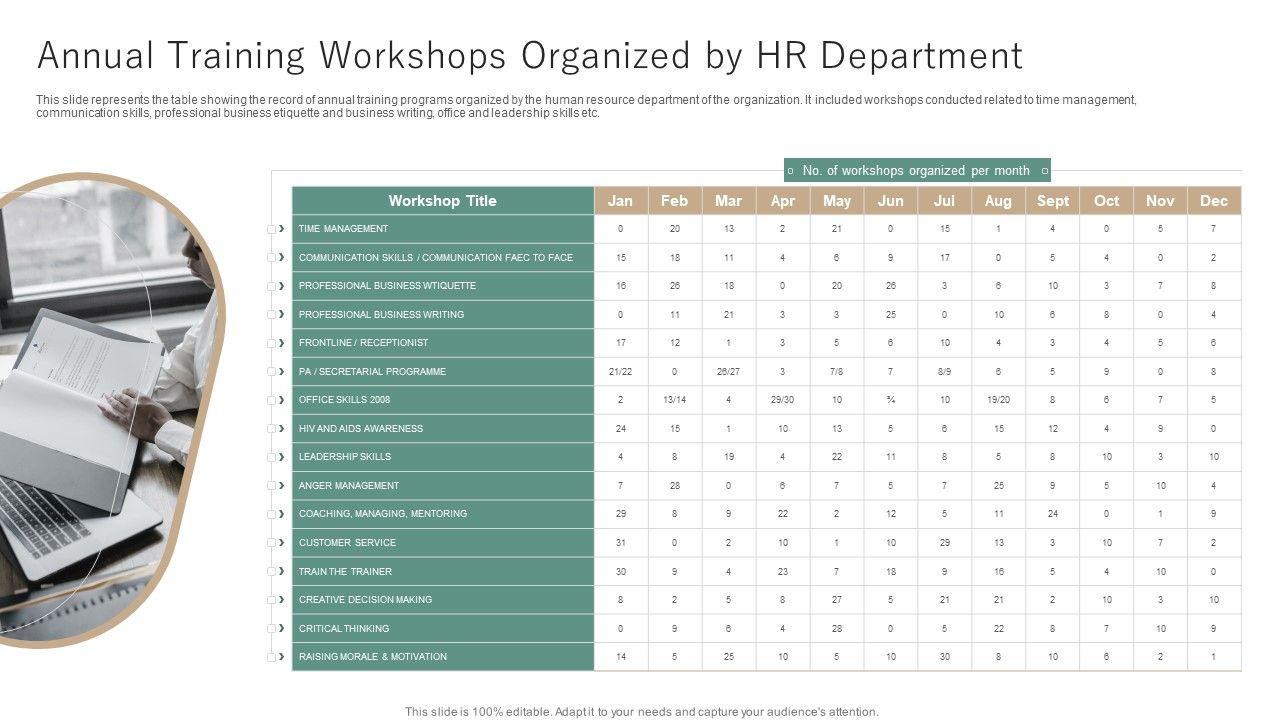This screenshot has width=1280, height=720.
Task: Click the chevron arrow beside Critical Thinking
Action: point(282,629)
